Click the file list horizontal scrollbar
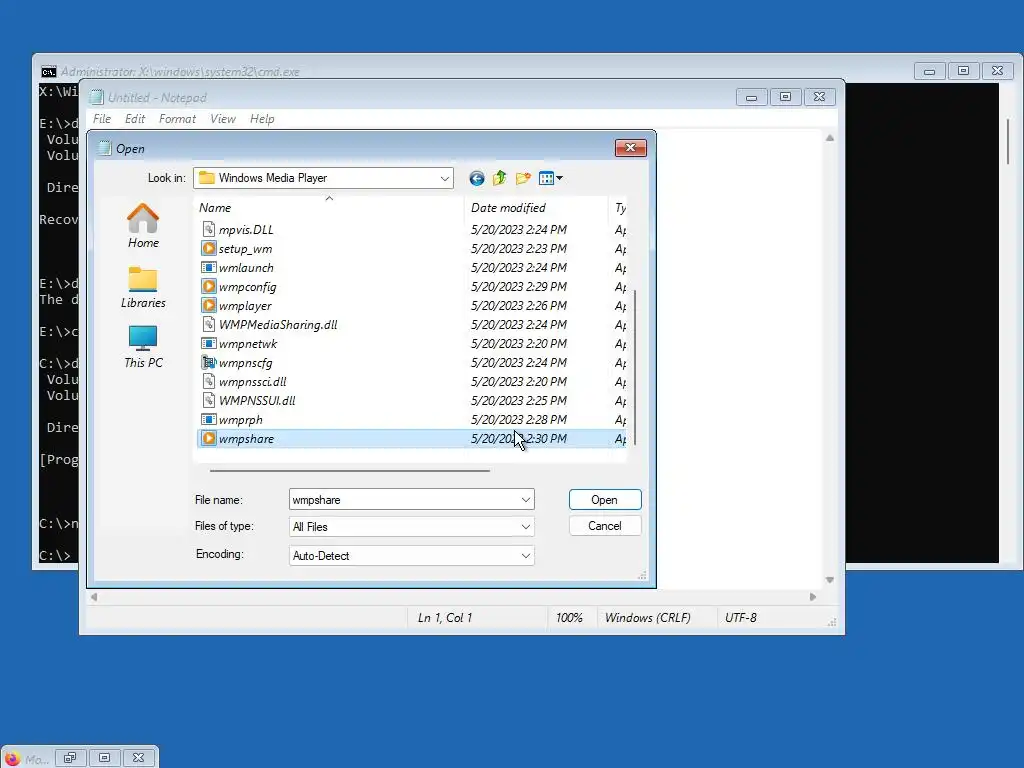Screen dimensions: 1024x768 pos(349,470)
